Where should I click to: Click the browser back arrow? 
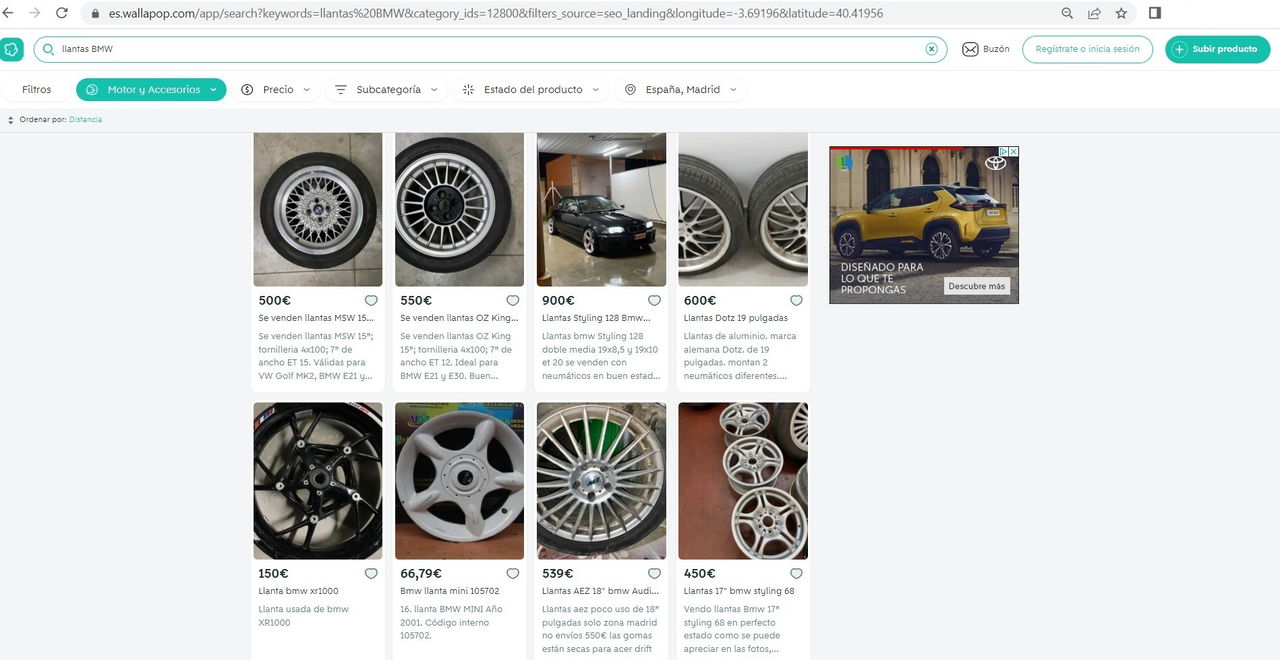[8, 14]
